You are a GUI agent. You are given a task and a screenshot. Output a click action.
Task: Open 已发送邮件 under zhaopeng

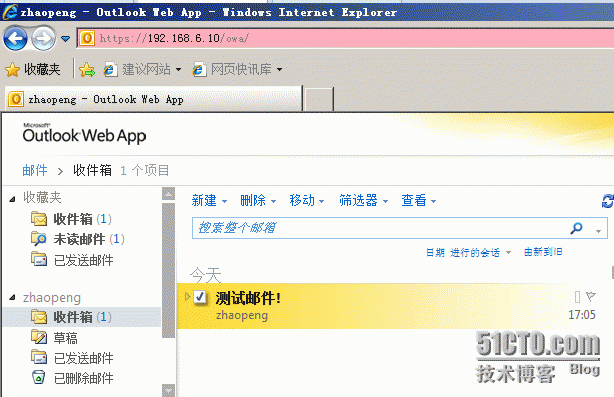(x=83, y=358)
